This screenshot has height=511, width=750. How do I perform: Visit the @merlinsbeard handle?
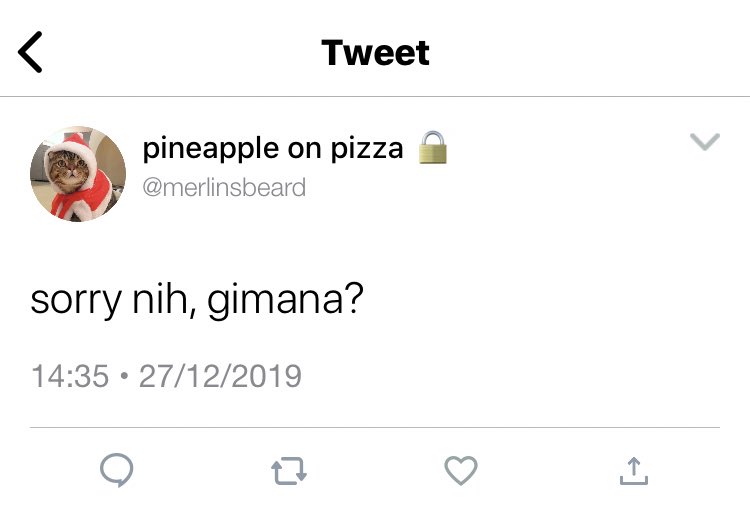pyautogui.click(x=225, y=187)
